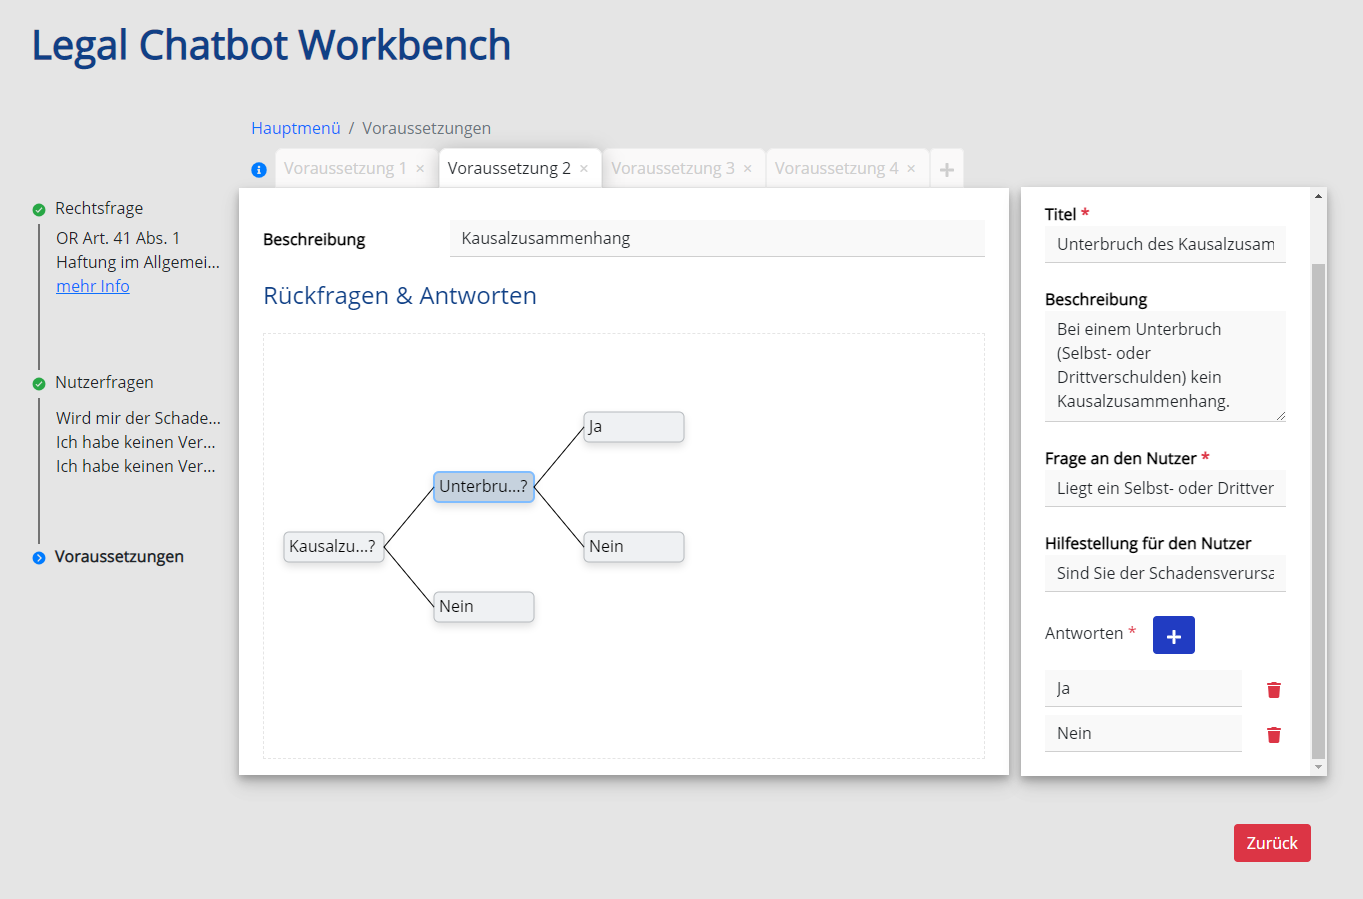This screenshot has width=1363, height=899.
Task: Edit the Beschreibung textarea in the side panel
Action: pyautogui.click(x=1165, y=366)
